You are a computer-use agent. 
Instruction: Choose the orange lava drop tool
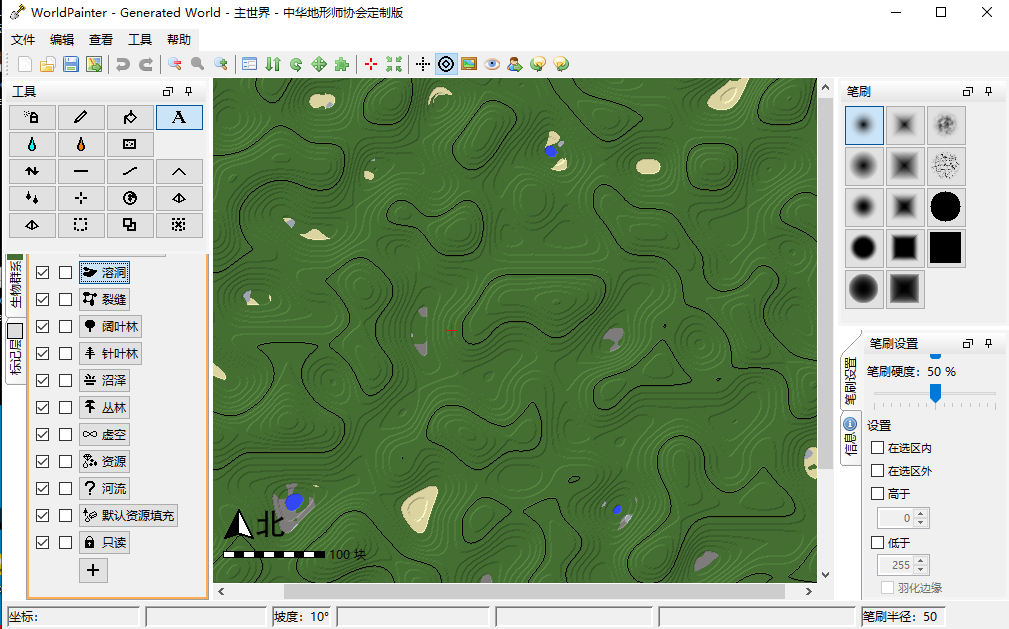coord(81,144)
